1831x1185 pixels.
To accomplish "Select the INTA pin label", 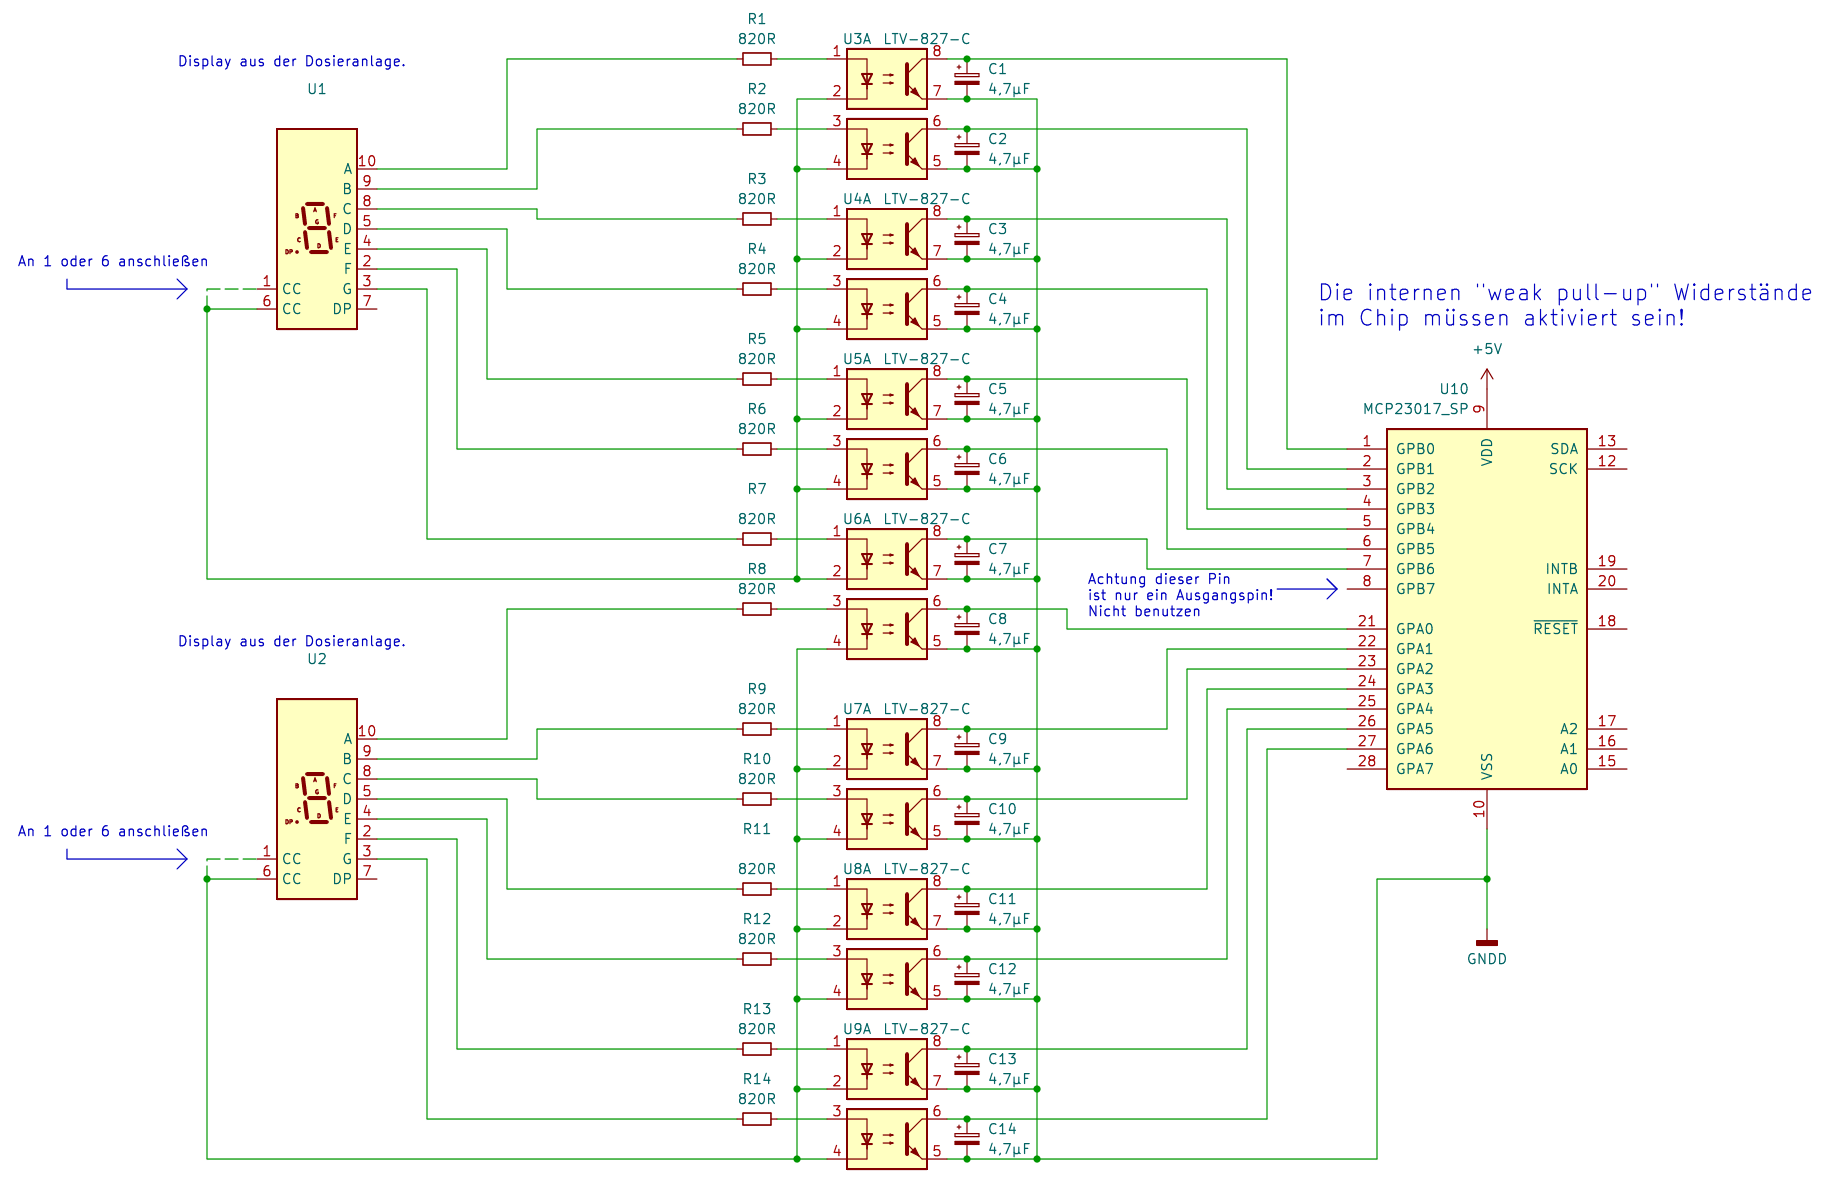I will (x=1562, y=589).
